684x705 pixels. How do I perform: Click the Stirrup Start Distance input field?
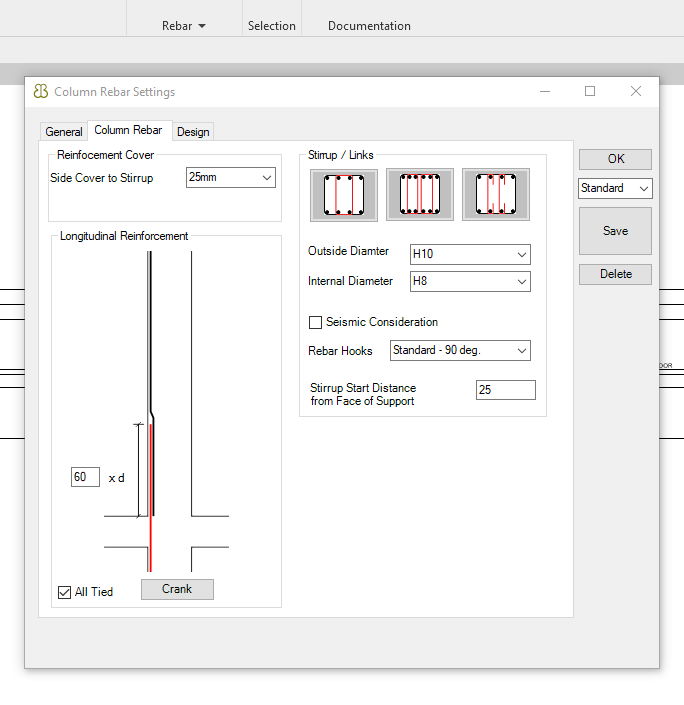(x=505, y=390)
